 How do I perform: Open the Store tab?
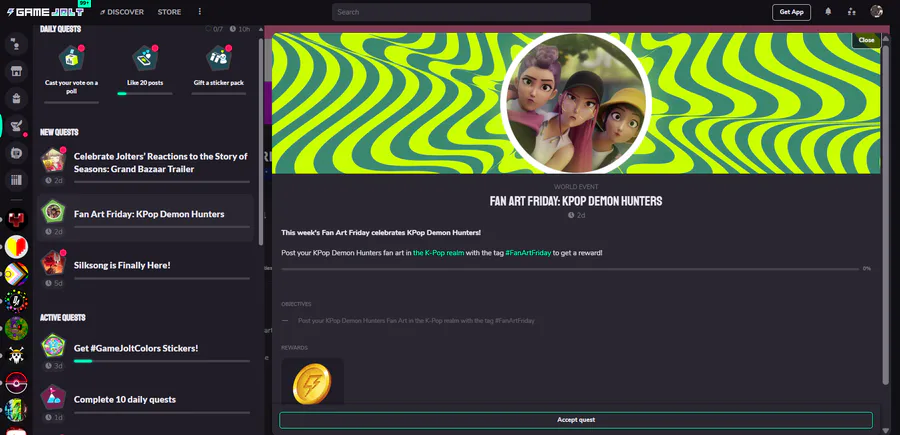(x=169, y=11)
